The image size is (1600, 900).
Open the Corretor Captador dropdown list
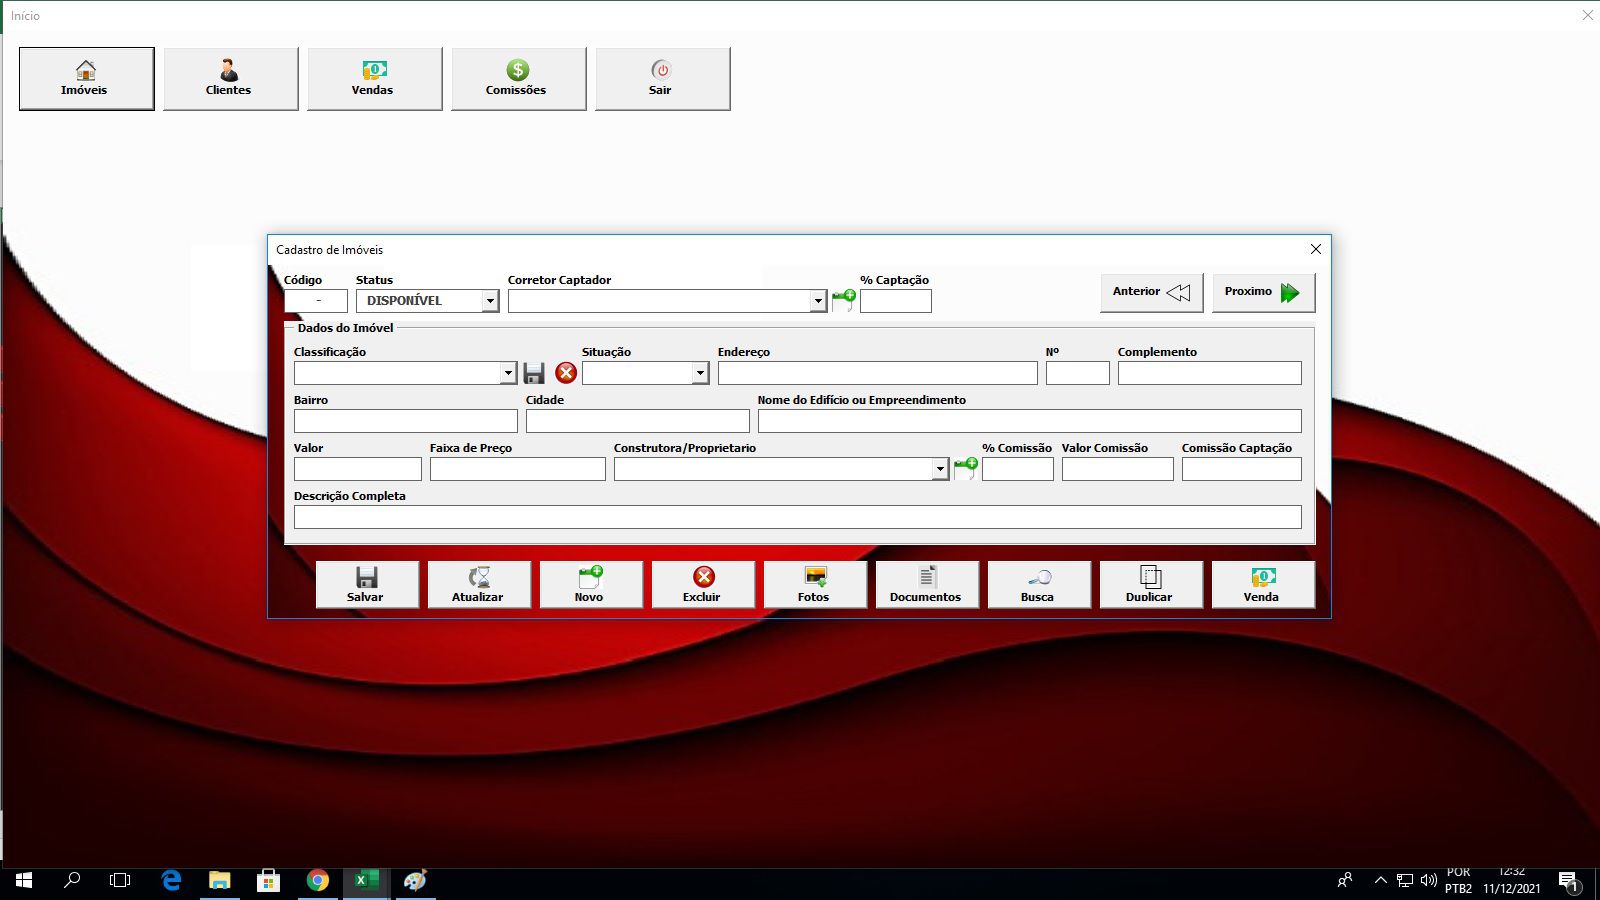818,301
